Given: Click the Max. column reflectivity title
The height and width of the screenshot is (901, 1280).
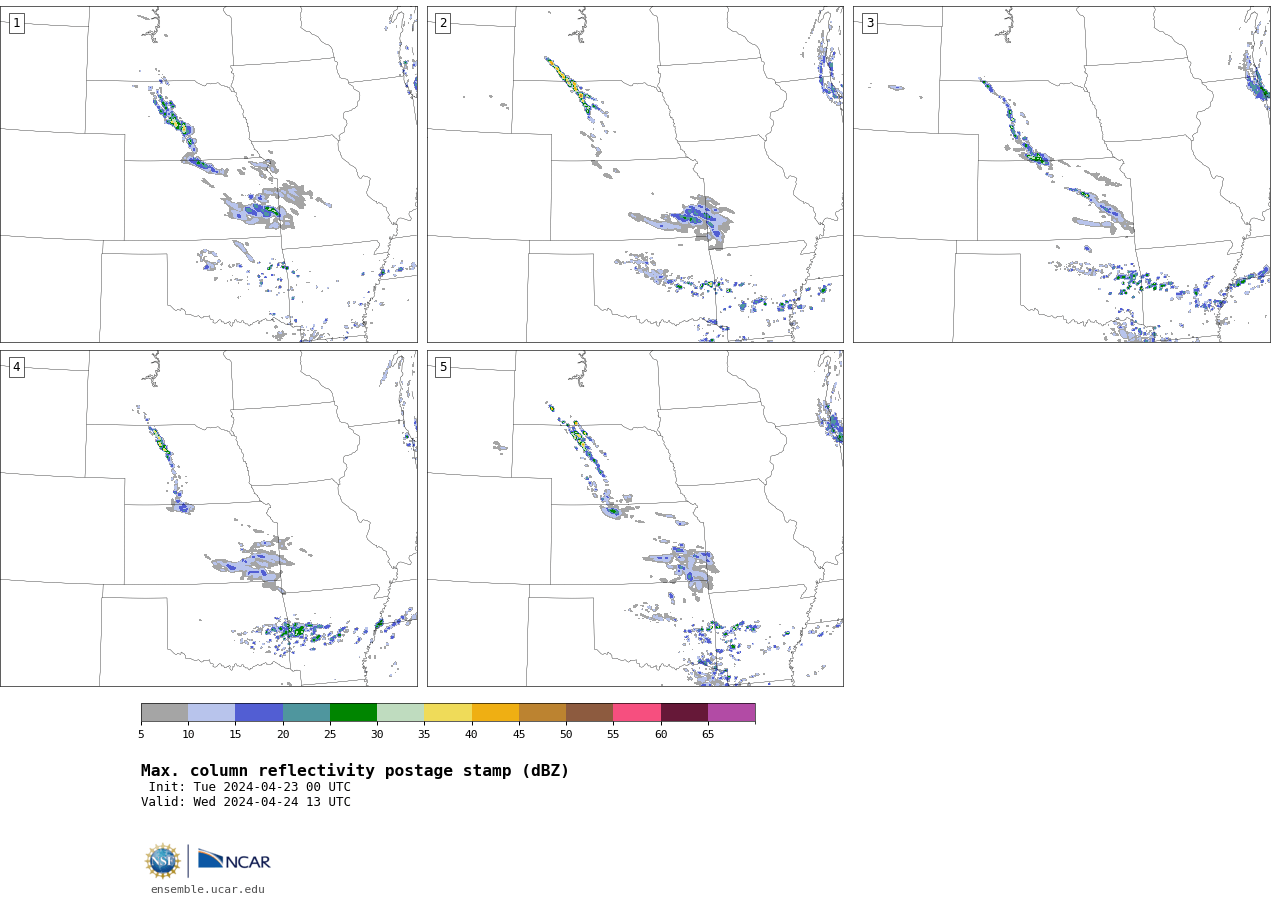Looking at the screenshot, I should 355,771.
